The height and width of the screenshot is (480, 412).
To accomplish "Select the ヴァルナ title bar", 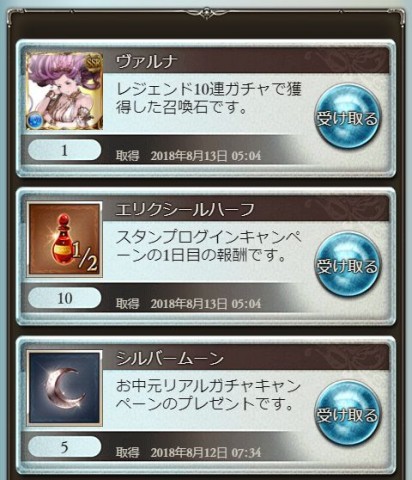I will pyautogui.click(x=246, y=60).
